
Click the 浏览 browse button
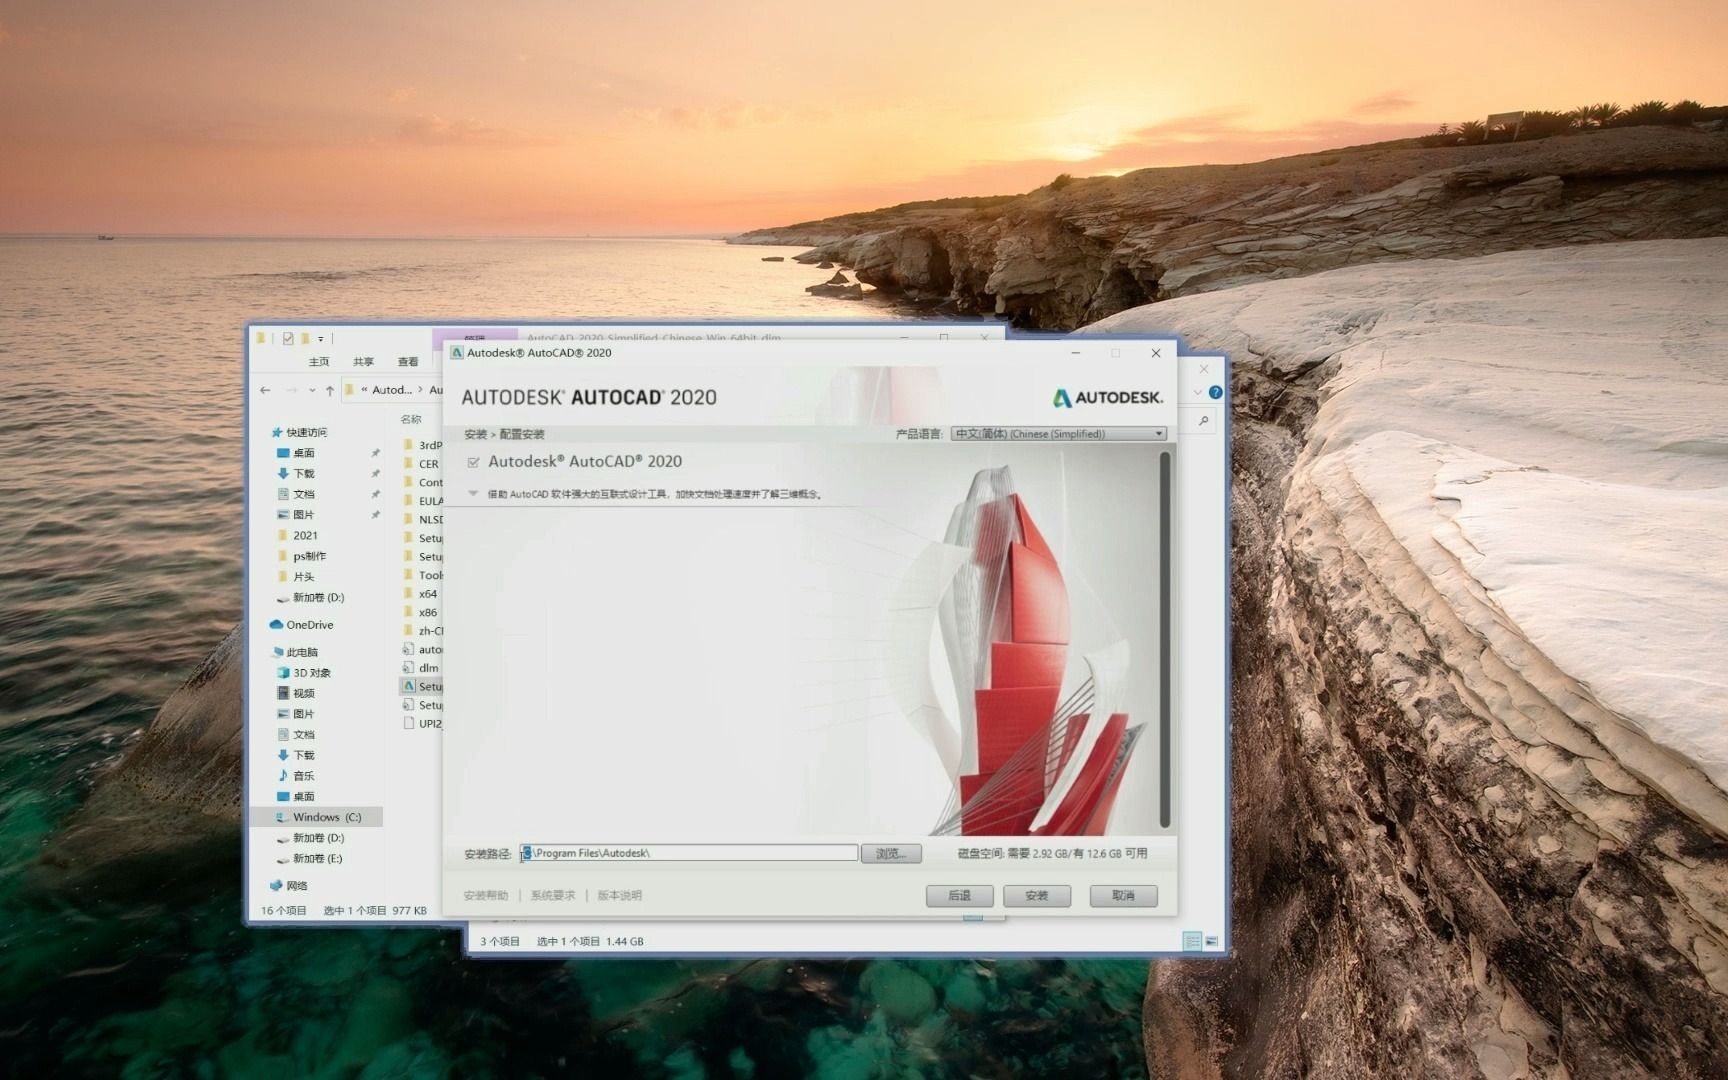890,853
